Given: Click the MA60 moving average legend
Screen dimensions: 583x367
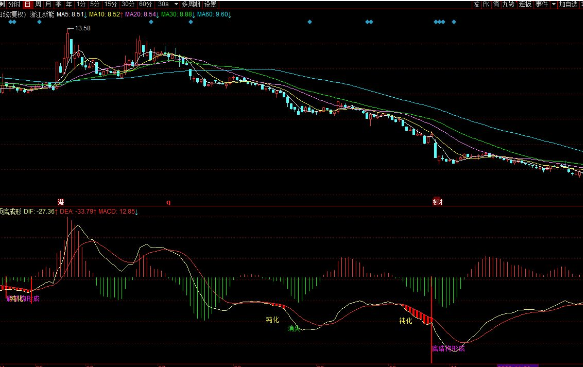Looking at the screenshot, I should [x=213, y=15].
